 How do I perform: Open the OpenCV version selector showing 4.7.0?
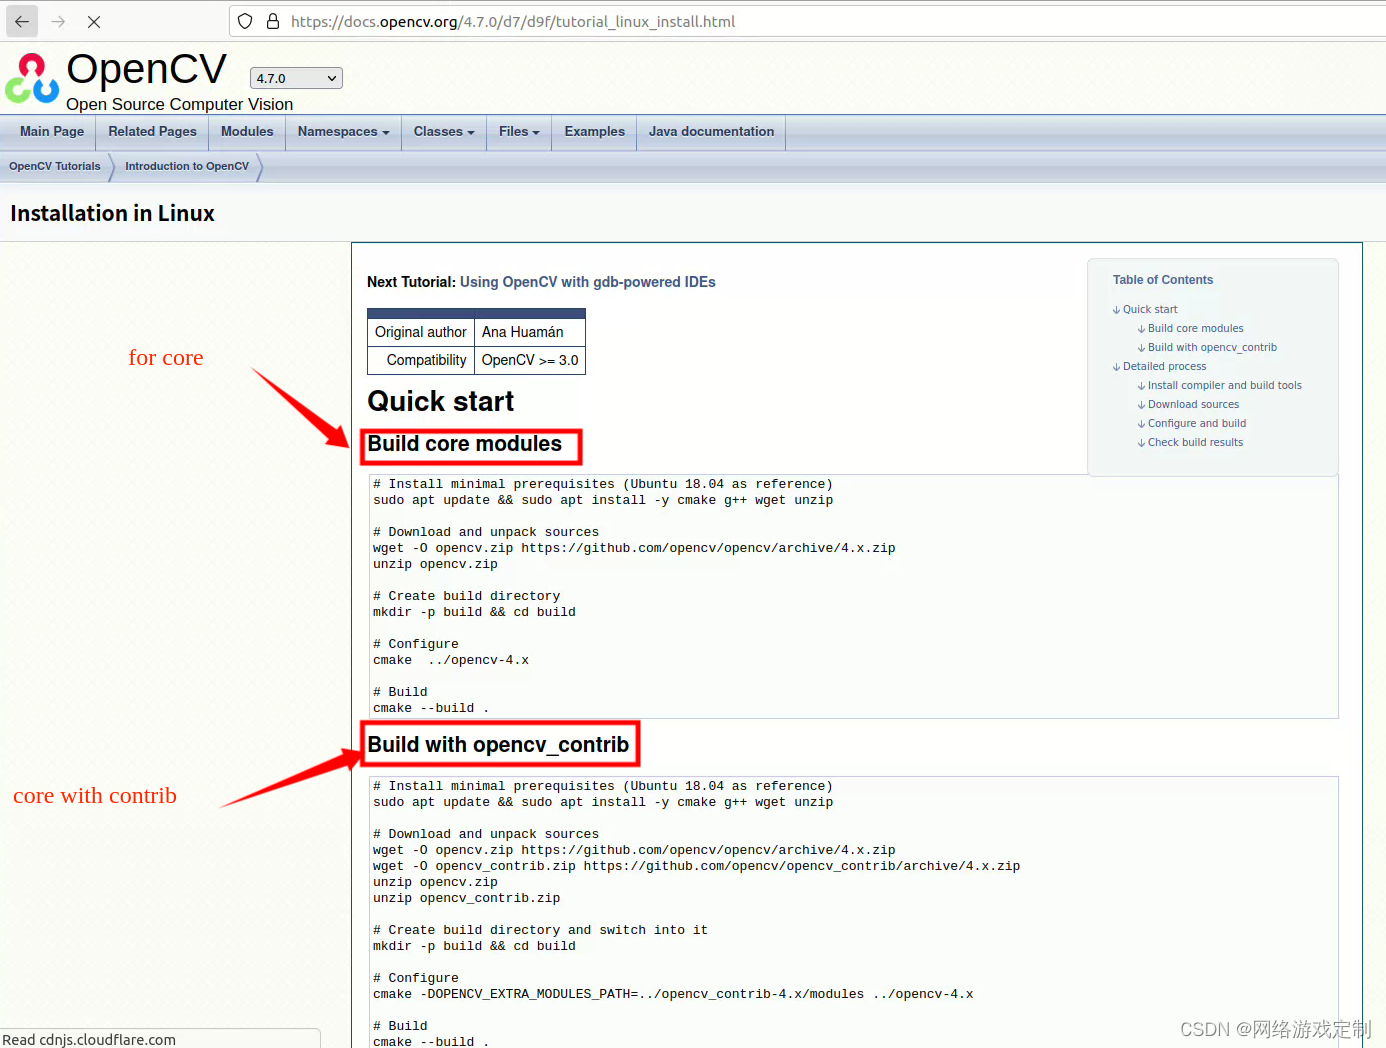(x=295, y=77)
